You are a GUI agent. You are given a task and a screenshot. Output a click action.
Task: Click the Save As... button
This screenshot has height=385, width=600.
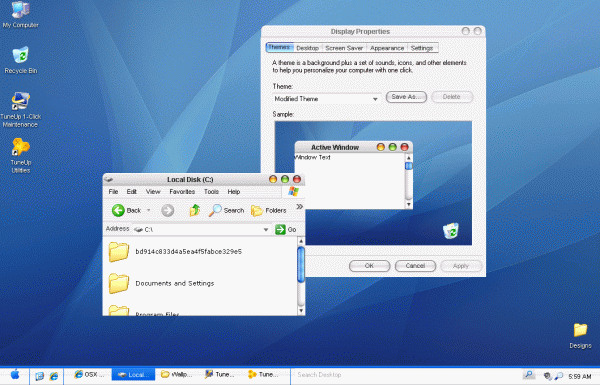[x=406, y=97]
